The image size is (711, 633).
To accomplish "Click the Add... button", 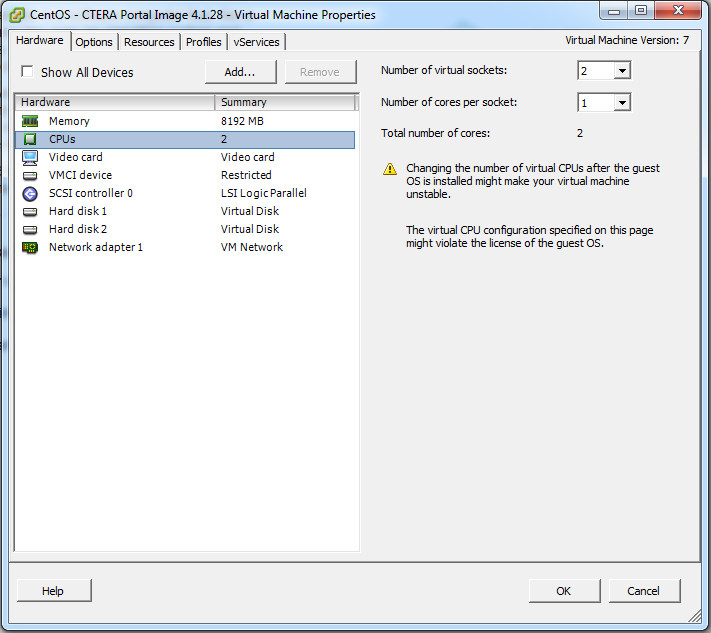I will click(x=240, y=72).
